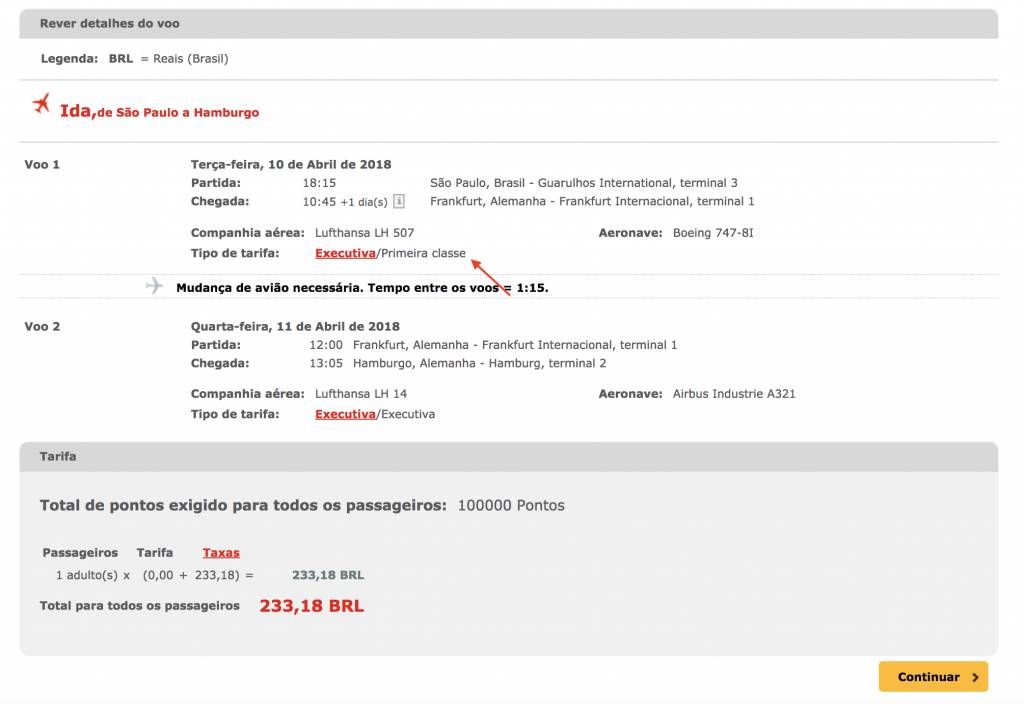Select São Paulo Guarulhos International terminal 3 text

(x=584, y=183)
